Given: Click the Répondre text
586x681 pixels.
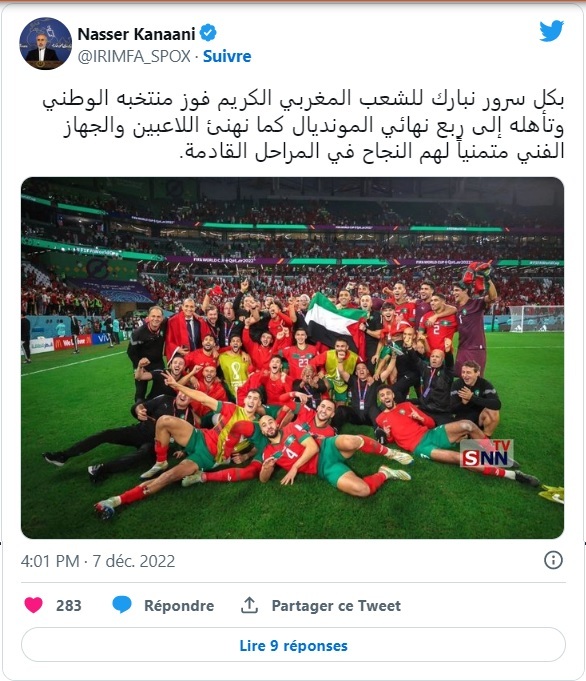Looking at the screenshot, I should point(179,605).
